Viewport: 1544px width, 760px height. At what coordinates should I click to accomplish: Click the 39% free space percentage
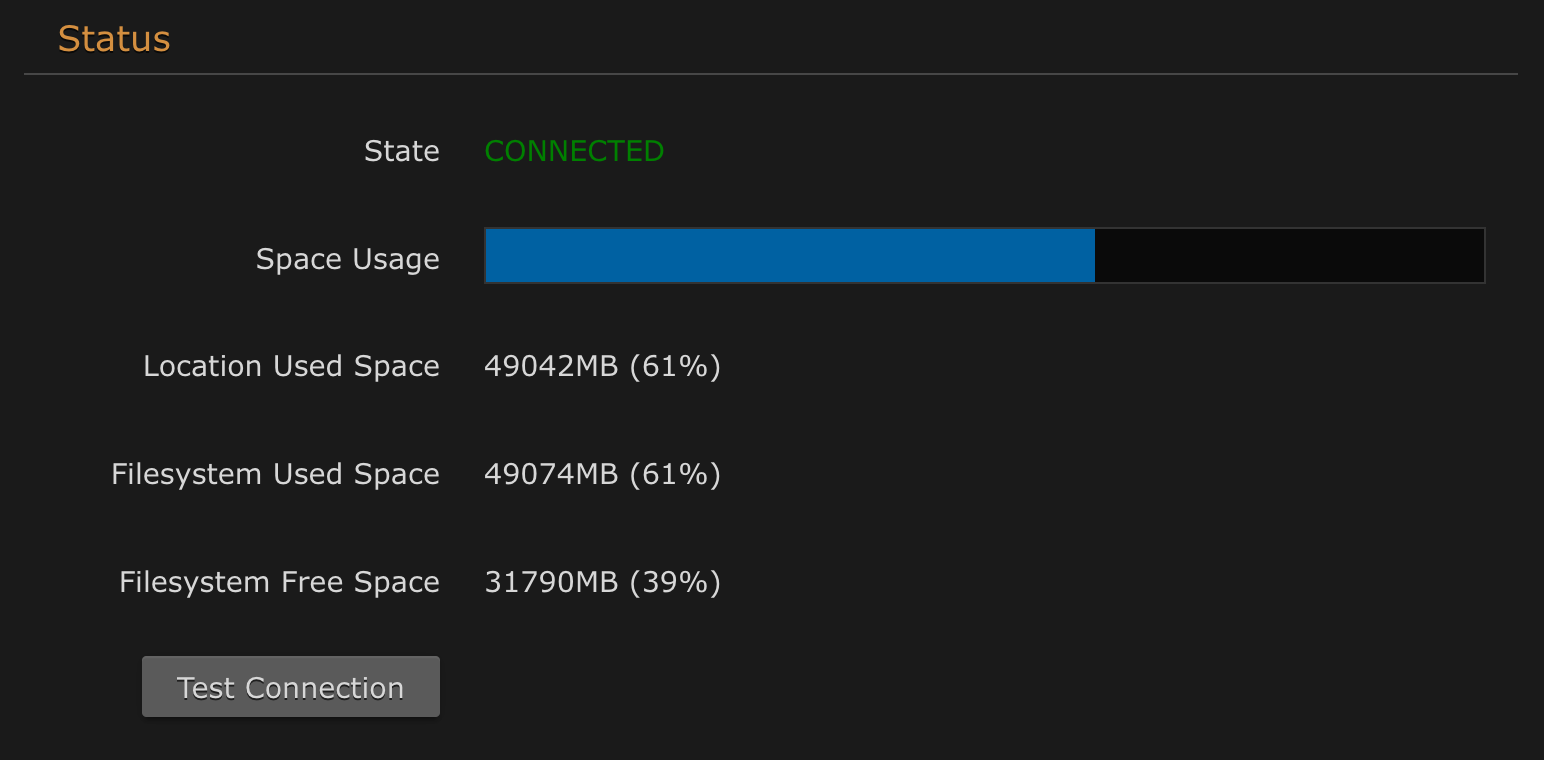[x=675, y=582]
